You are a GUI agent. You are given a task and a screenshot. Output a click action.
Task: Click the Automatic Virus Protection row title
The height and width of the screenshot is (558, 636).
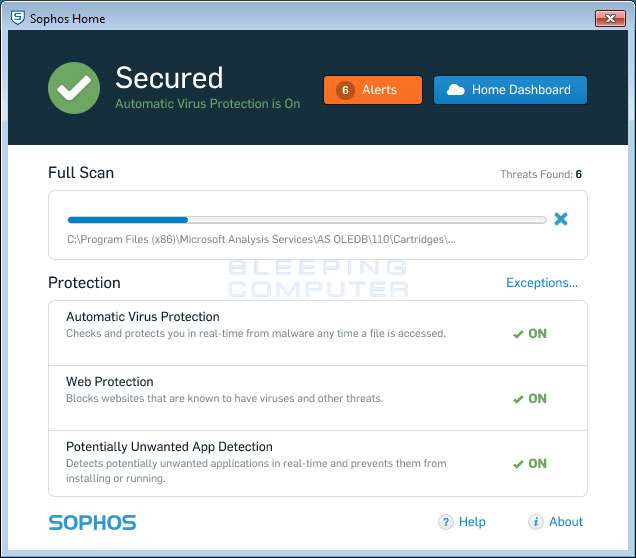pos(143,317)
